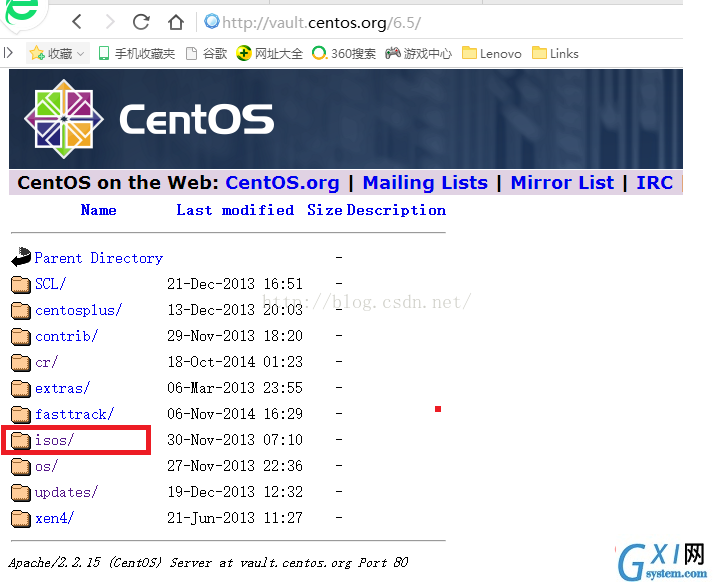Open the xen4/ directory link
This screenshot has width=714, height=582.
[x=54, y=518]
